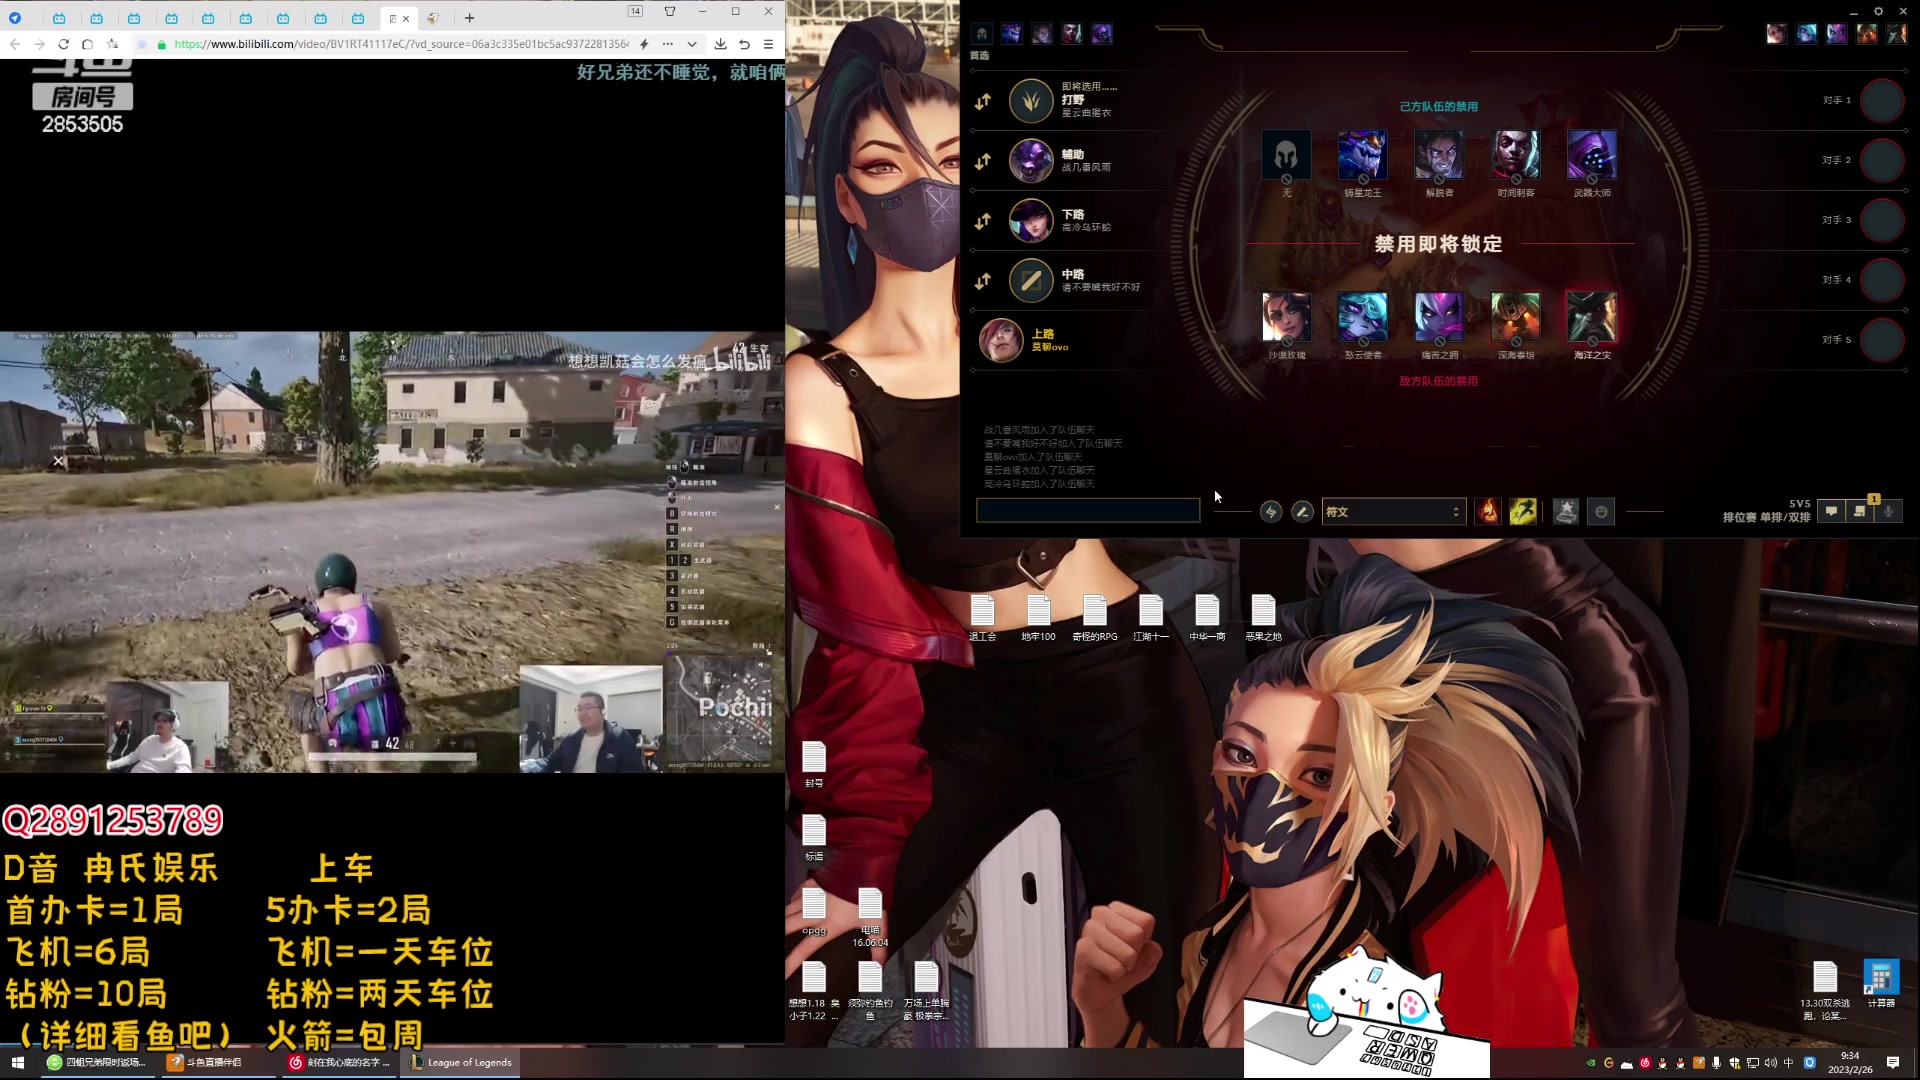Swap pick order with the 打野 player
Image resolution: width=1920 pixels, height=1080 pixels.
983,101
